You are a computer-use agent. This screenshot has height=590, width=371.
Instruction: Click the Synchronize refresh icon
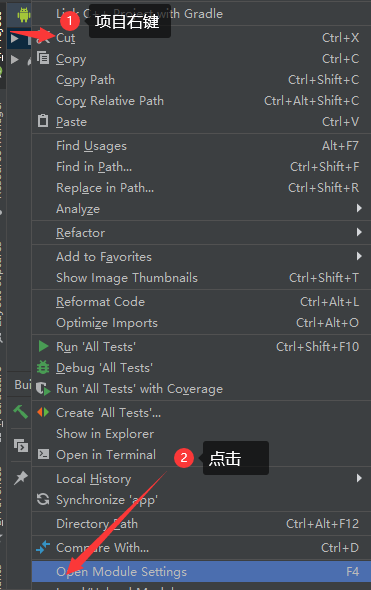pos(43,499)
